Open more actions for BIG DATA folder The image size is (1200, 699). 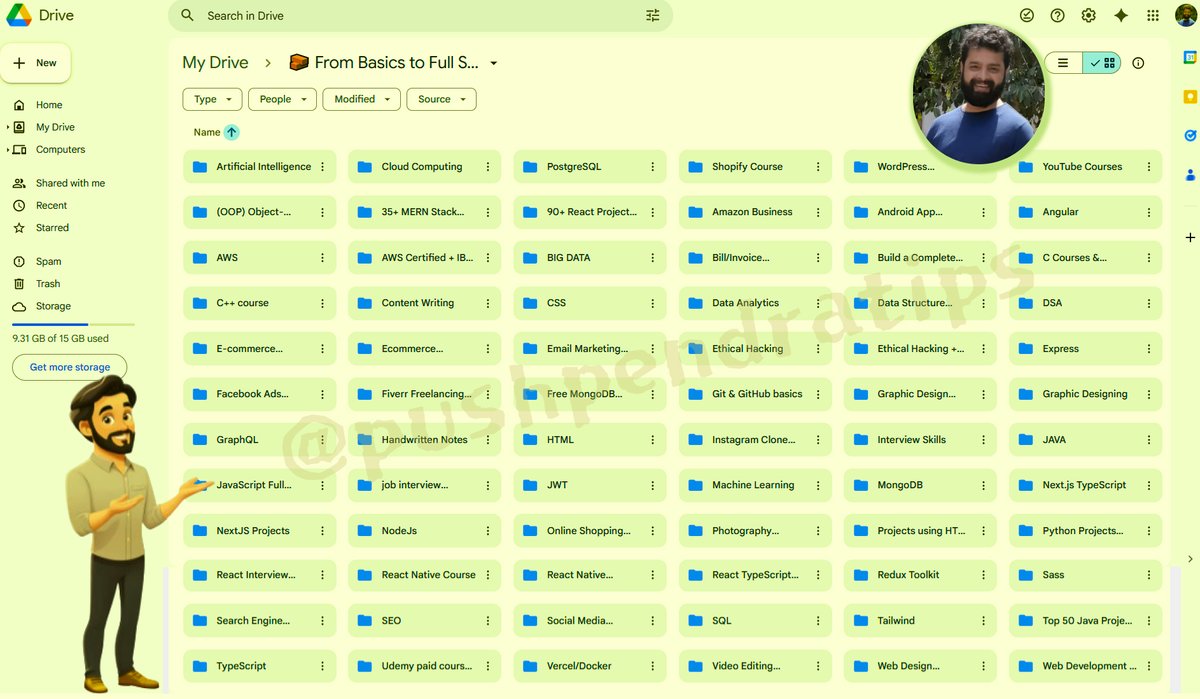(x=653, y=258)
